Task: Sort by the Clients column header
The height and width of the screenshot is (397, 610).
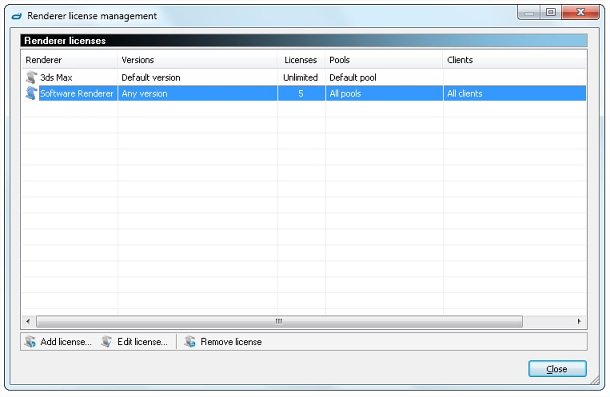Action: pos(515,60)
